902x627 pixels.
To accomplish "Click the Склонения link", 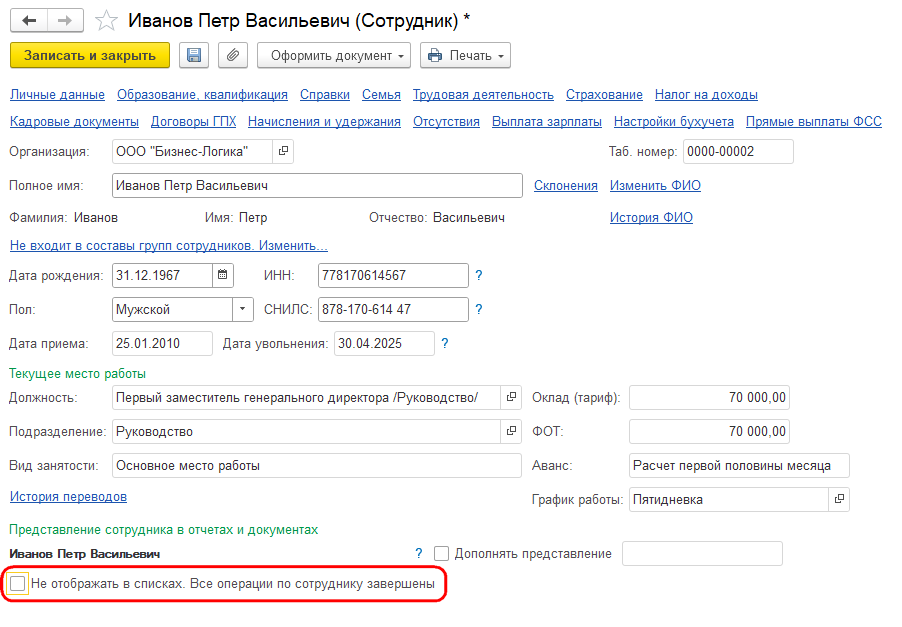I will click(x=565, y=186).
